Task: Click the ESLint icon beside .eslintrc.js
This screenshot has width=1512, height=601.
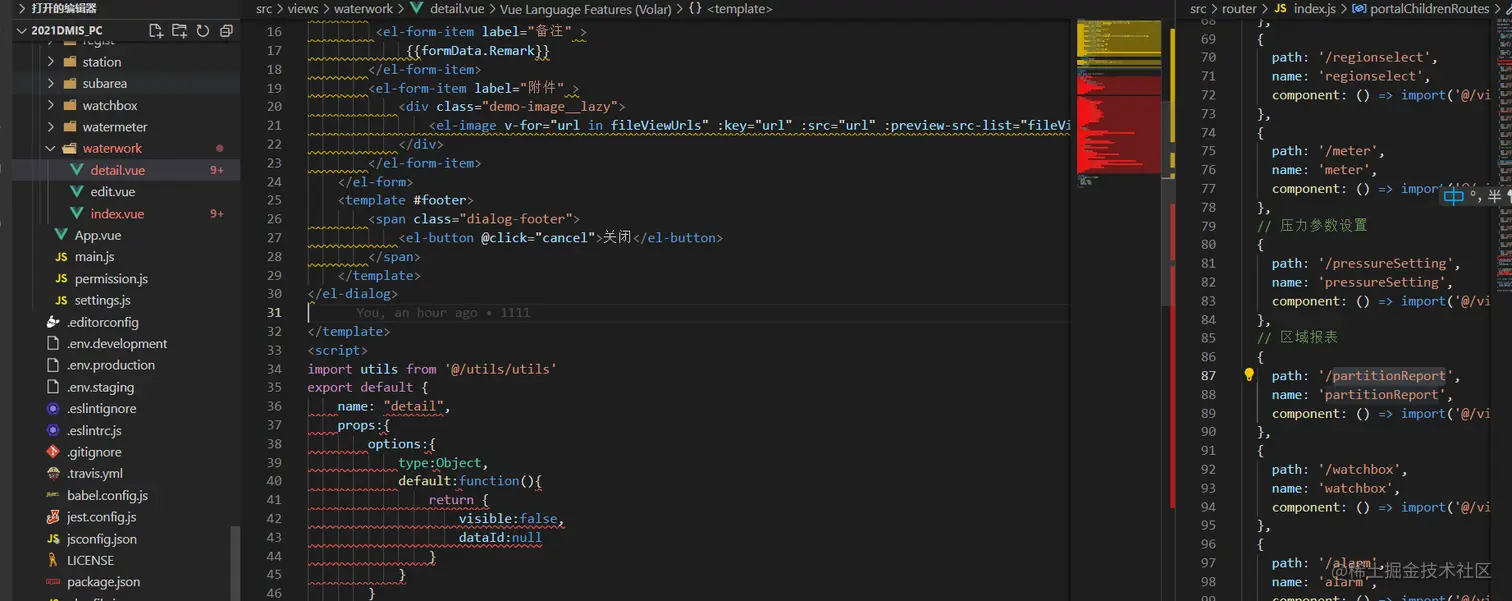Action: pyautogui.click(x=54, y=430)
